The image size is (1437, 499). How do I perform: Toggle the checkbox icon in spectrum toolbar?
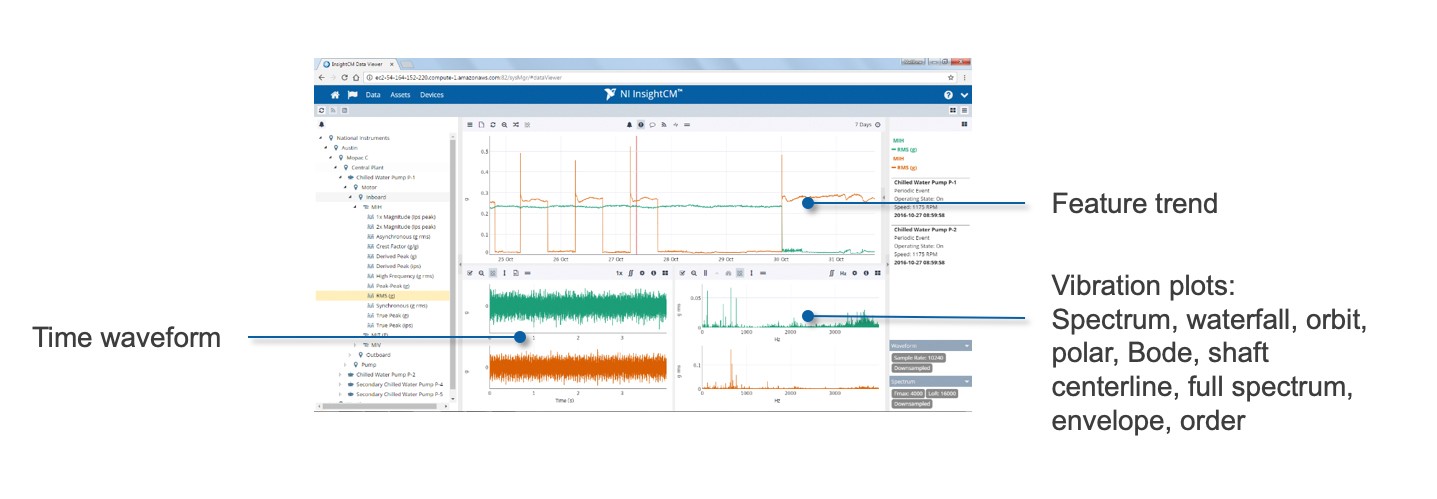tap(683, 272)
